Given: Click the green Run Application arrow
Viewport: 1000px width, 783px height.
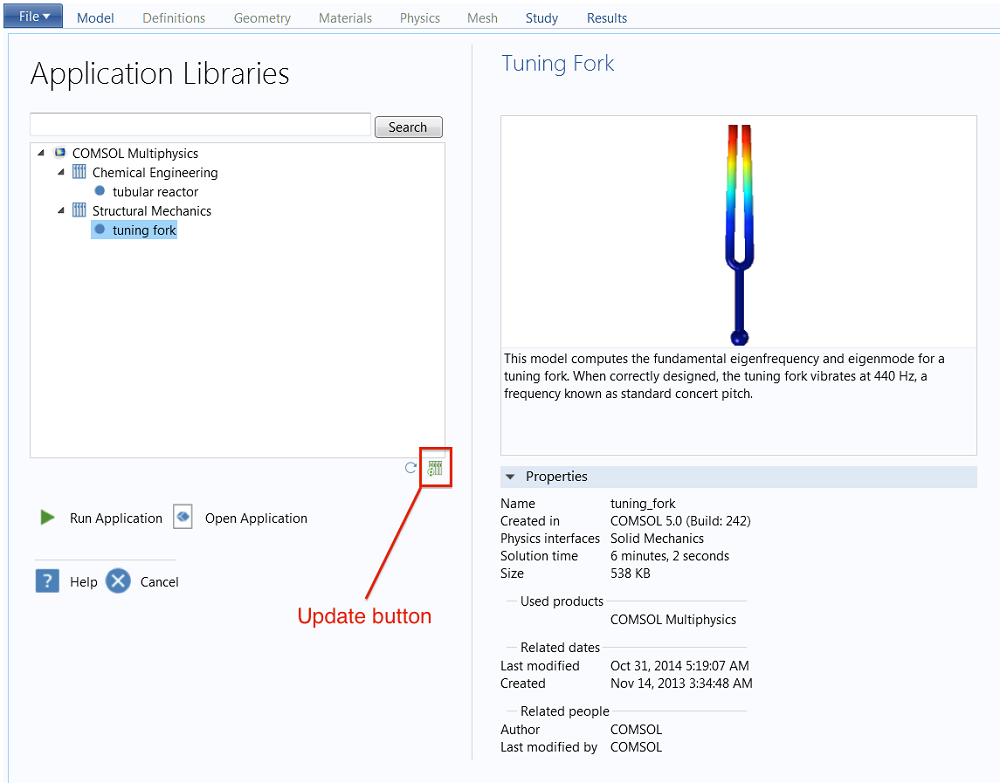Looking at the screenshot, I should [x=47, y=517].
